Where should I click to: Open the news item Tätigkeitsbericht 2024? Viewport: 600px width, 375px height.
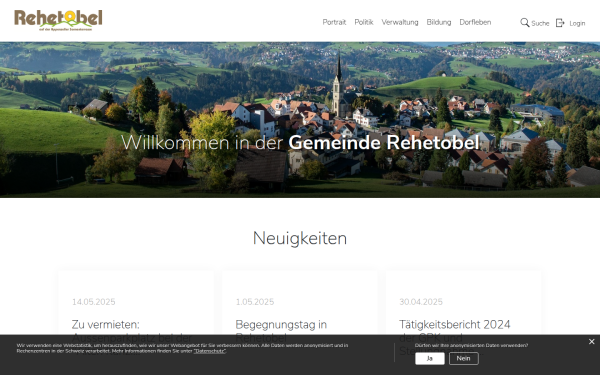click(455, 324)
